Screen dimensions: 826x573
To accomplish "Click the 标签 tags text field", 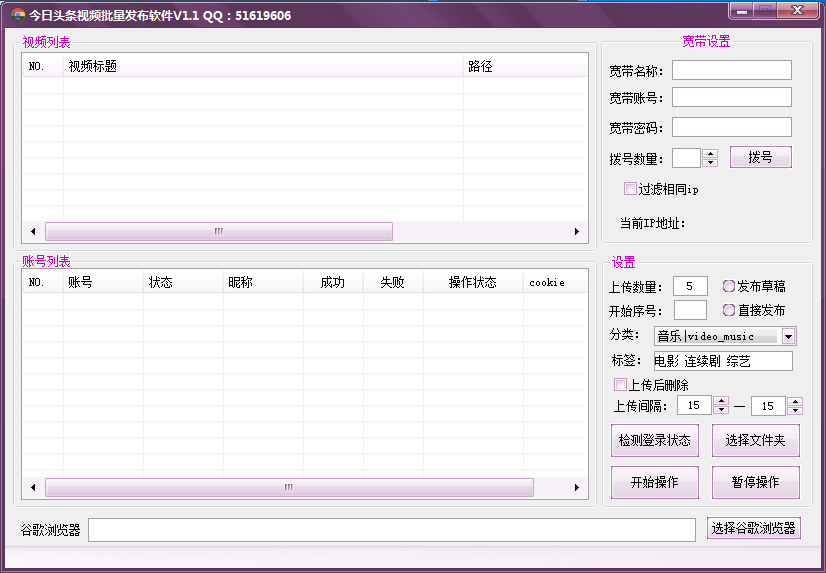I will tap(723, 361).
